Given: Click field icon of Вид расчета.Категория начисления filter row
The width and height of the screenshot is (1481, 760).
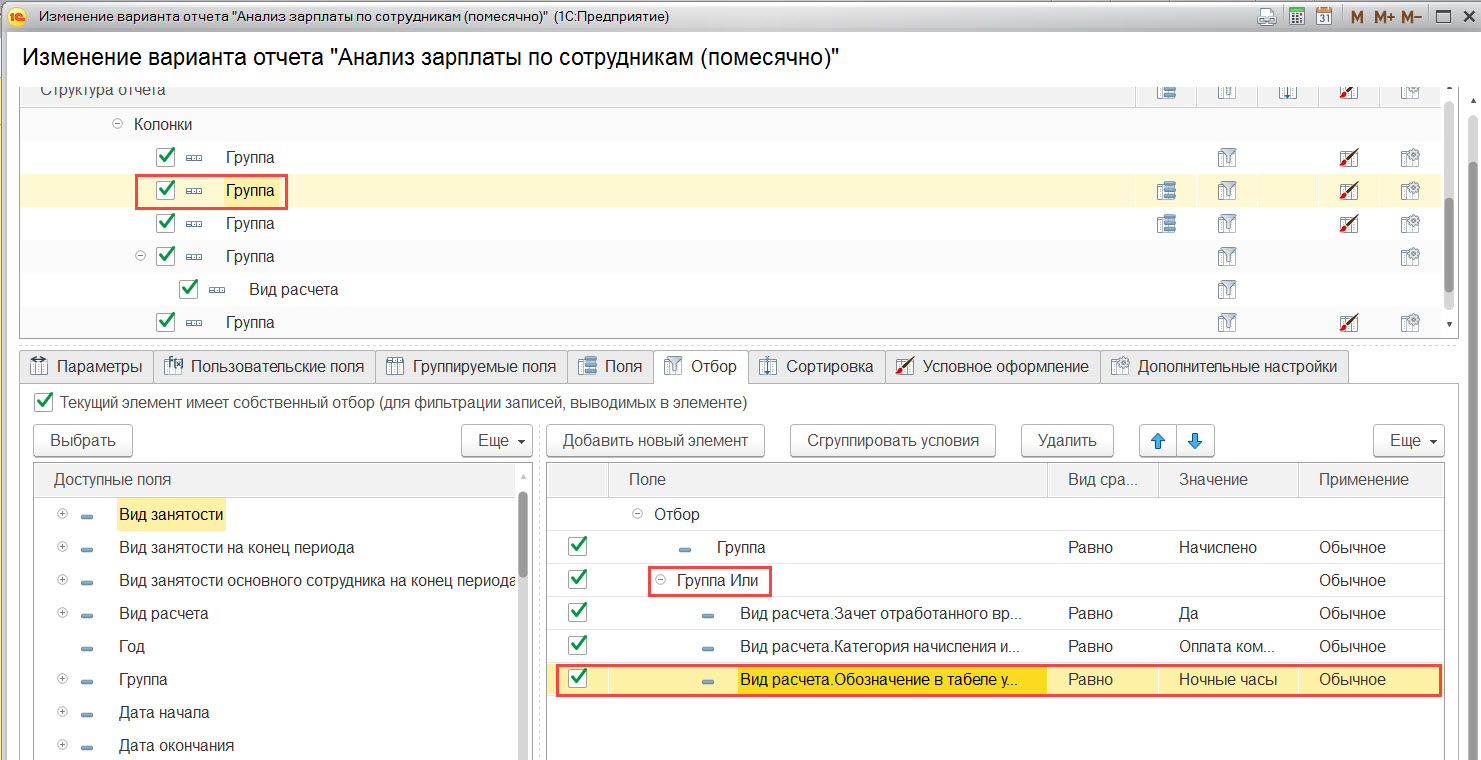Looking at the screenshot, I should [708, 647].
